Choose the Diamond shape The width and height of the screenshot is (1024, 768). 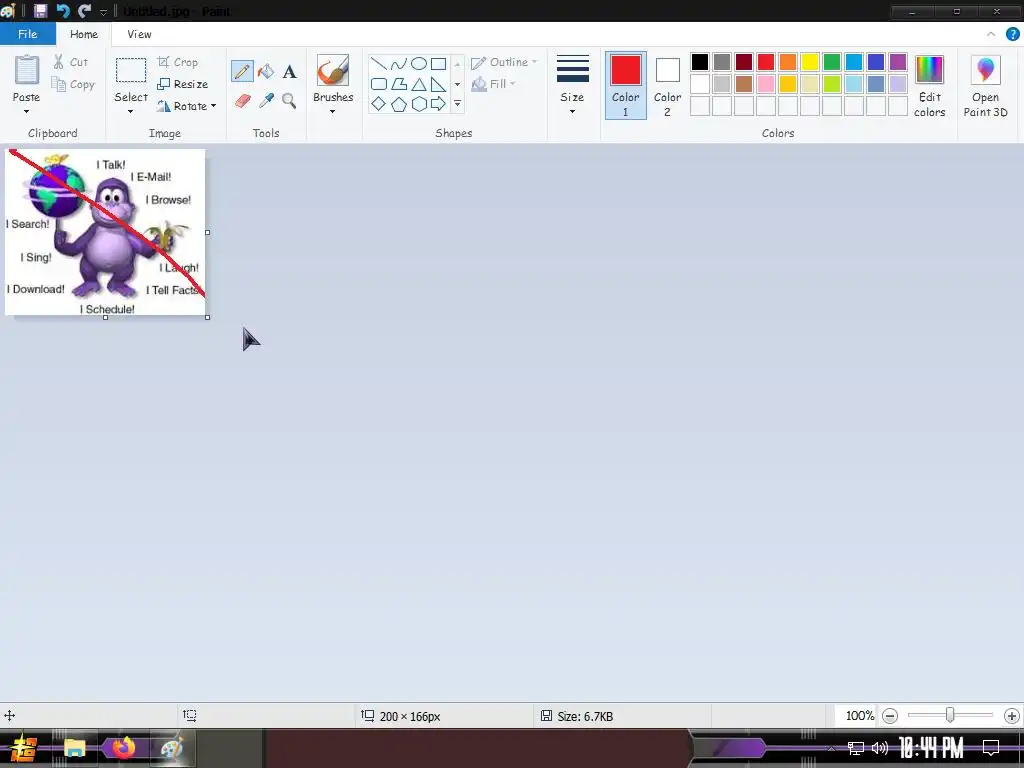pyautogui.click(x=379, y=104)
